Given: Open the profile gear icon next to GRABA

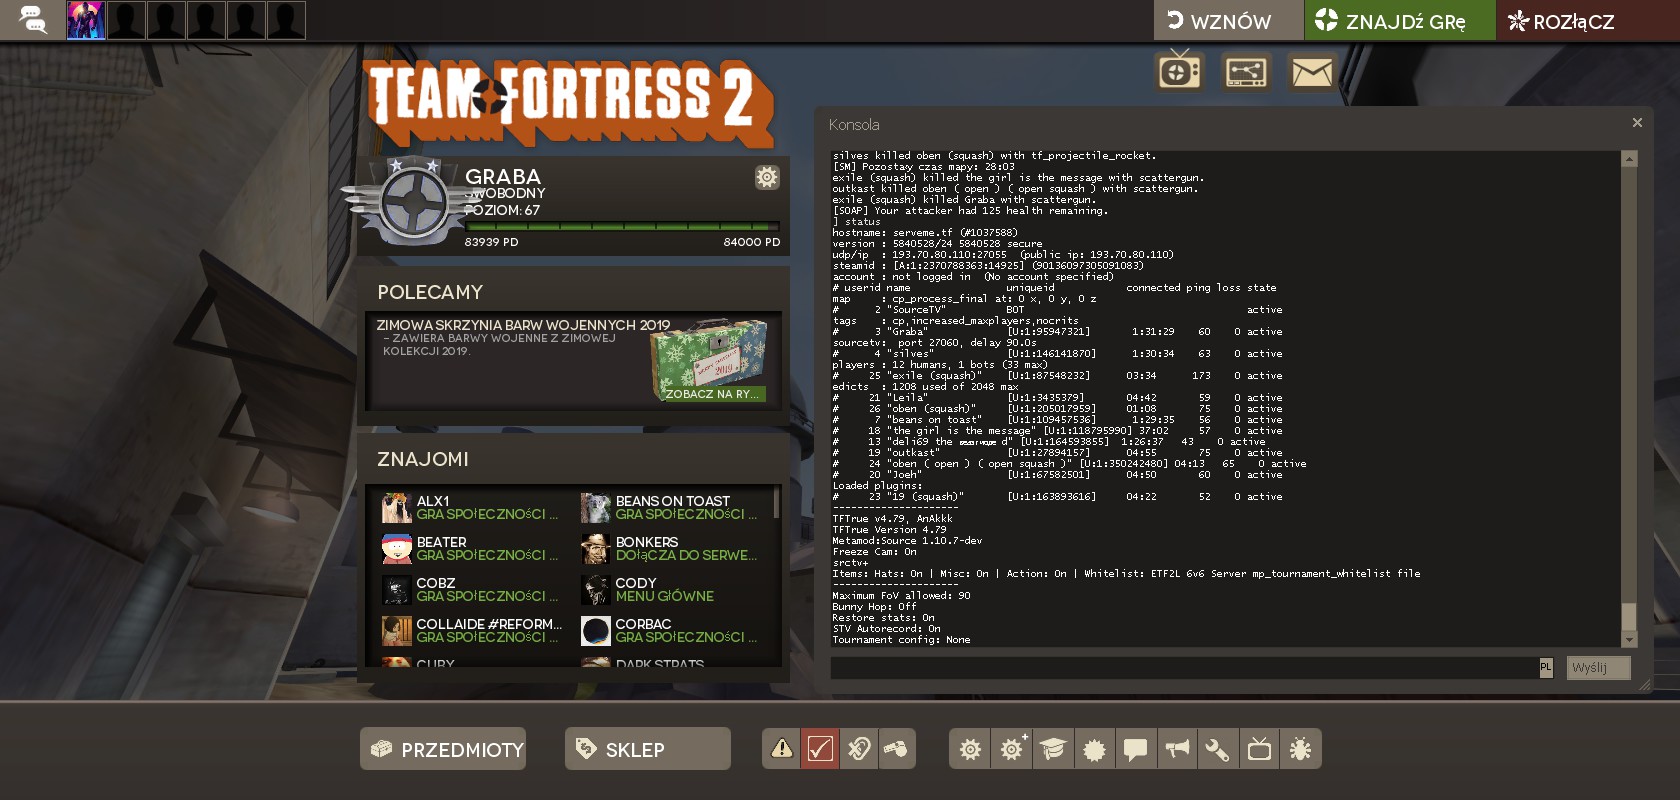Looking at the screenshot, I should point(767,177).
